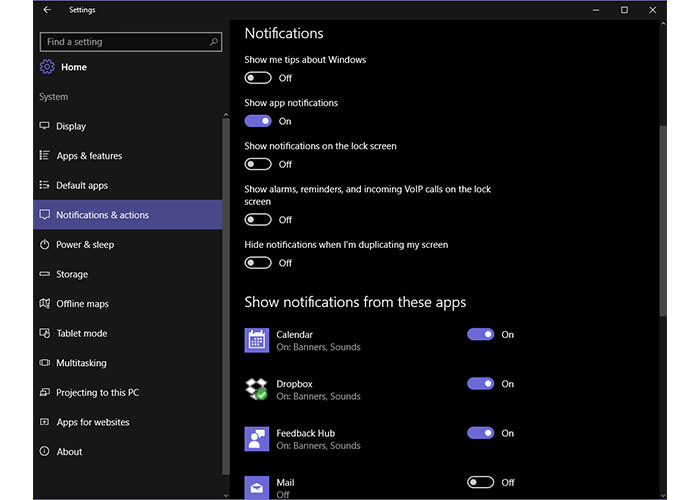Toggle hide notifications when duplicating screen
The image size is (700, 500).
pyautogui.click(x=258, y=263)
